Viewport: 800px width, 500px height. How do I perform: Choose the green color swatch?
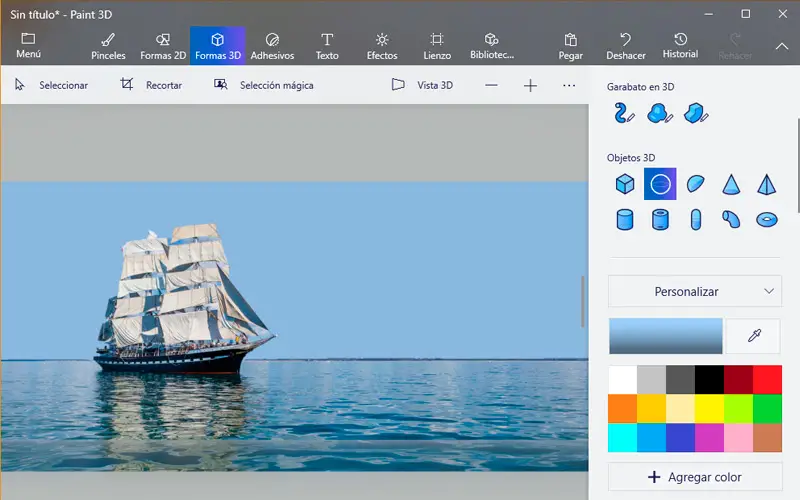tap(767, 408)
